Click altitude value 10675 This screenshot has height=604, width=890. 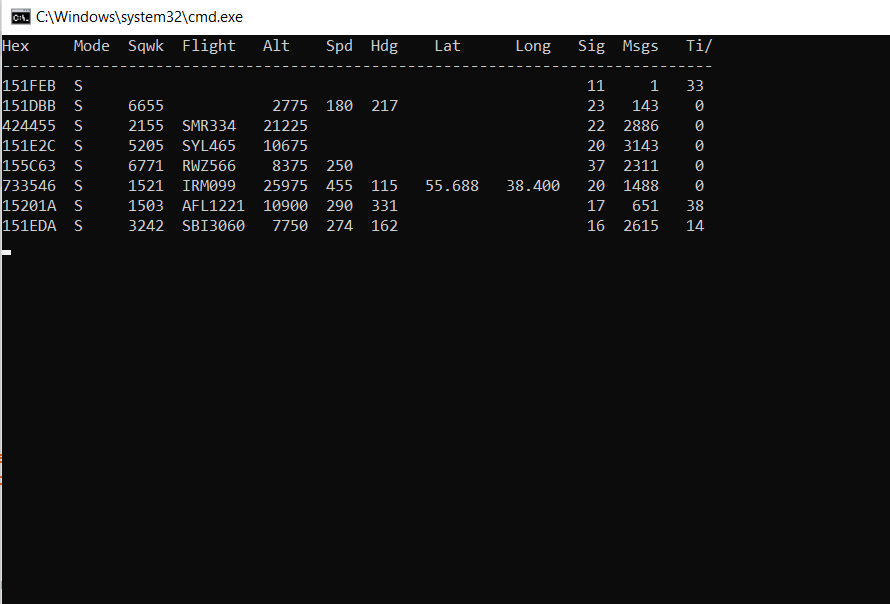click(286, 146)
